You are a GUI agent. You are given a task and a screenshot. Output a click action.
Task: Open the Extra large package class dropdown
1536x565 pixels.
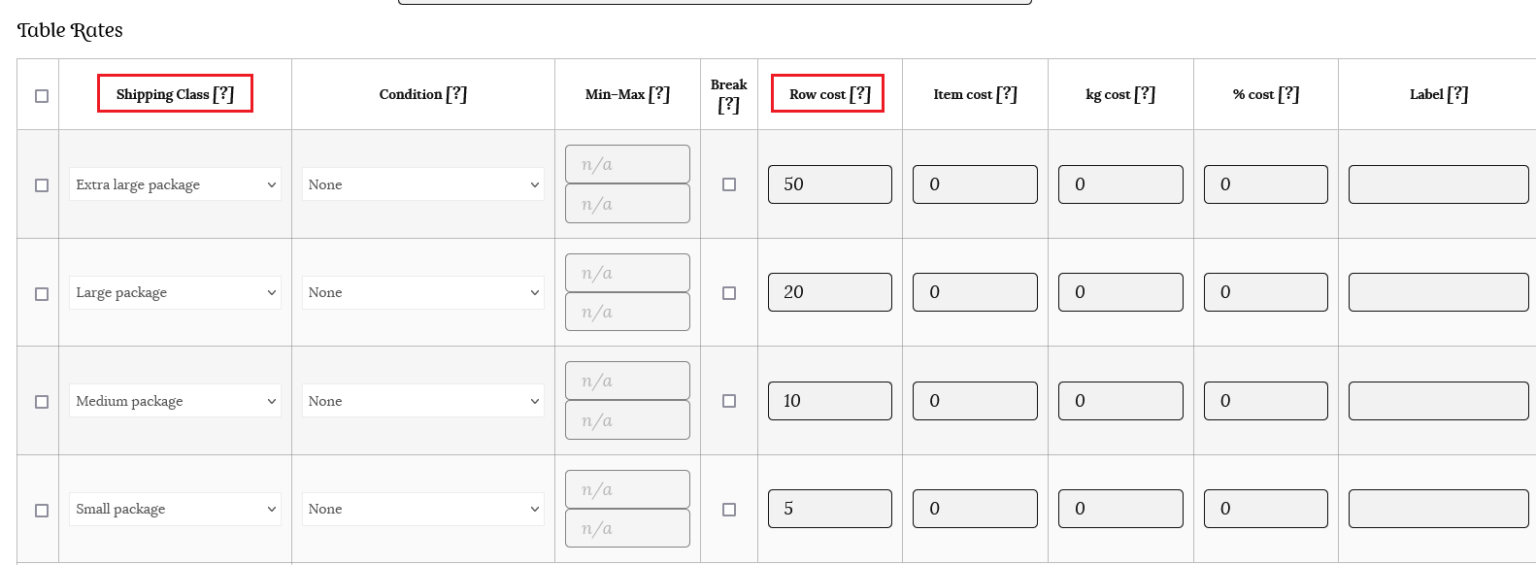pos(174,185)
